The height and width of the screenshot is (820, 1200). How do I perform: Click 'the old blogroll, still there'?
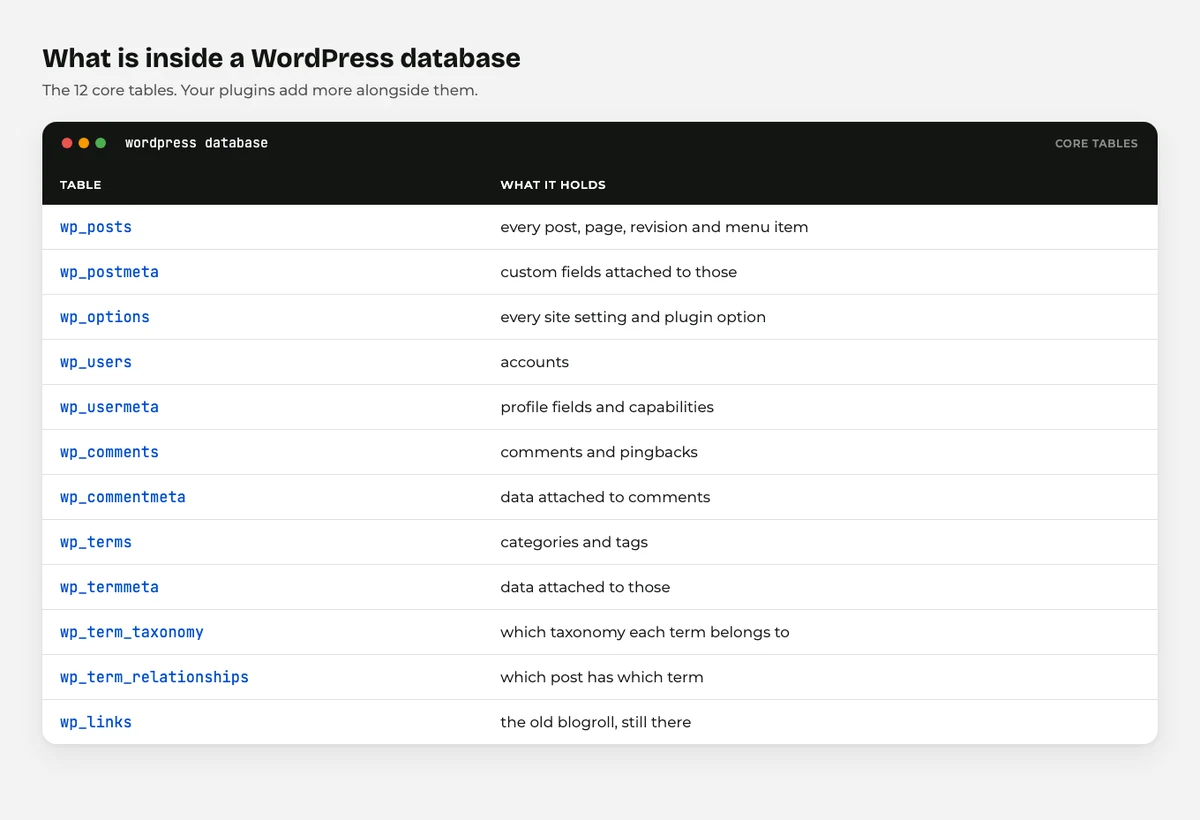[x=596, y=722]
